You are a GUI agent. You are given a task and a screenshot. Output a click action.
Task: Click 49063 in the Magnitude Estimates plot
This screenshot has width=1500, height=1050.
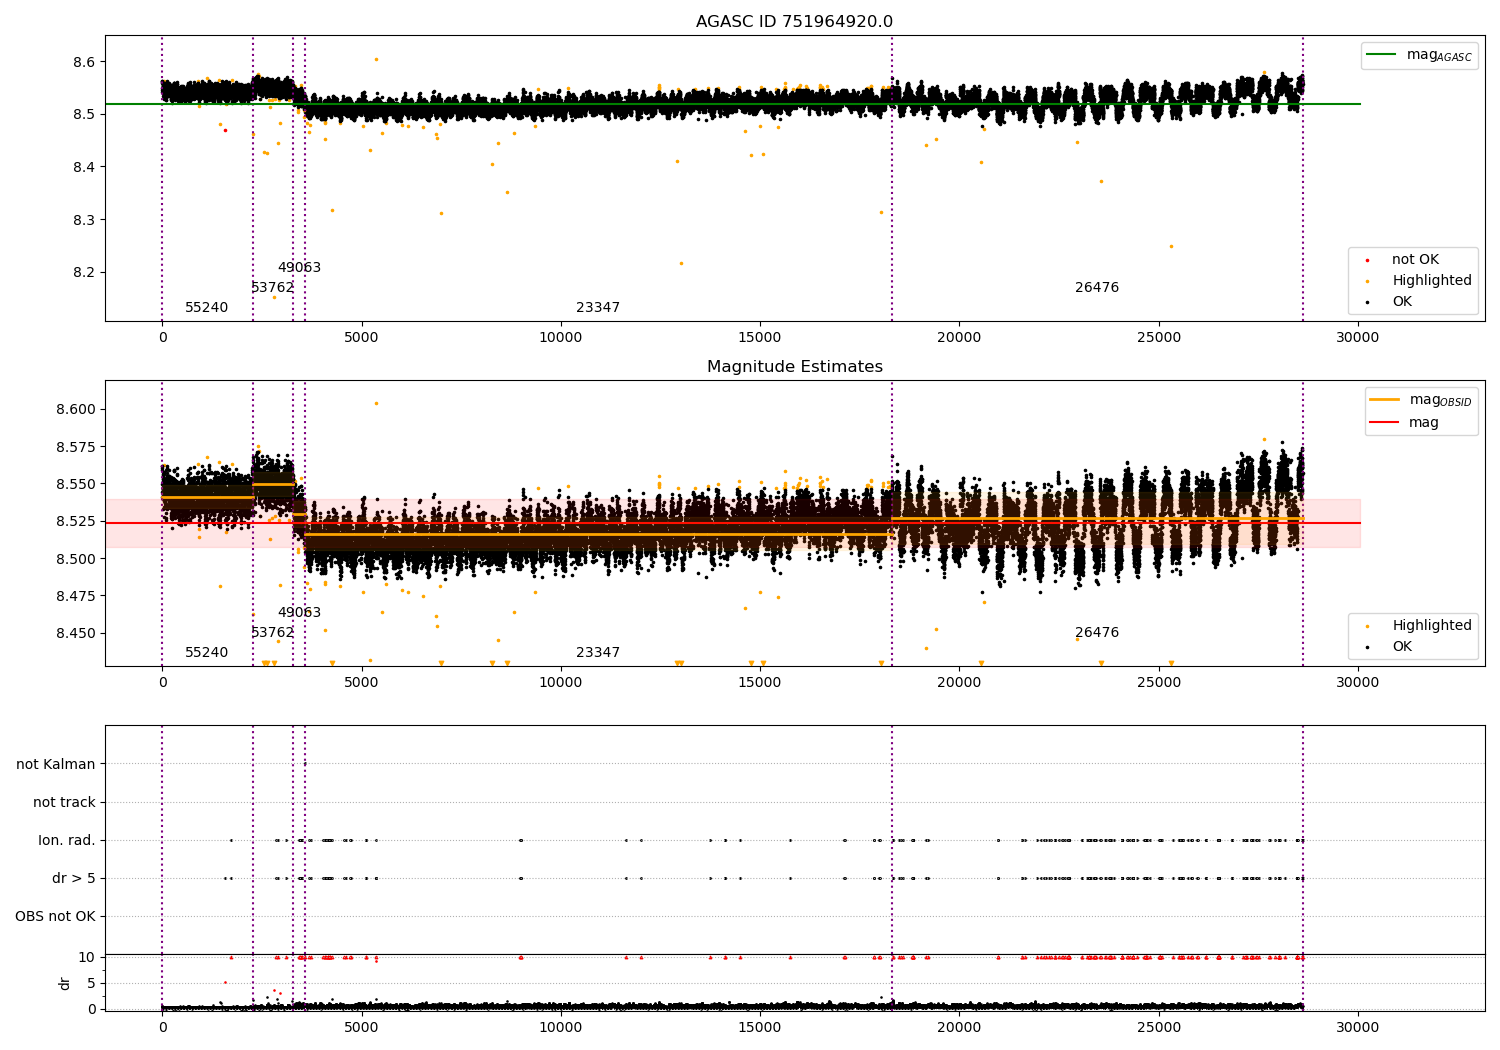[x=299, y=613]
